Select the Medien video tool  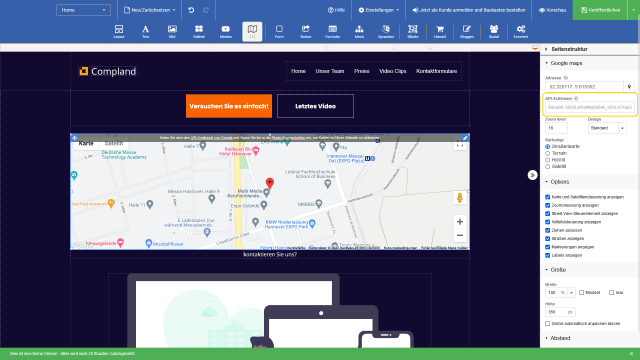226,31
